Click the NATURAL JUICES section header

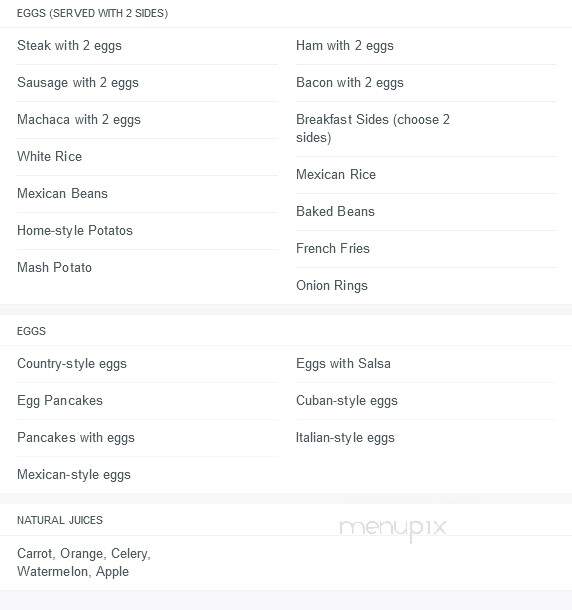click(x=60, y=520)
